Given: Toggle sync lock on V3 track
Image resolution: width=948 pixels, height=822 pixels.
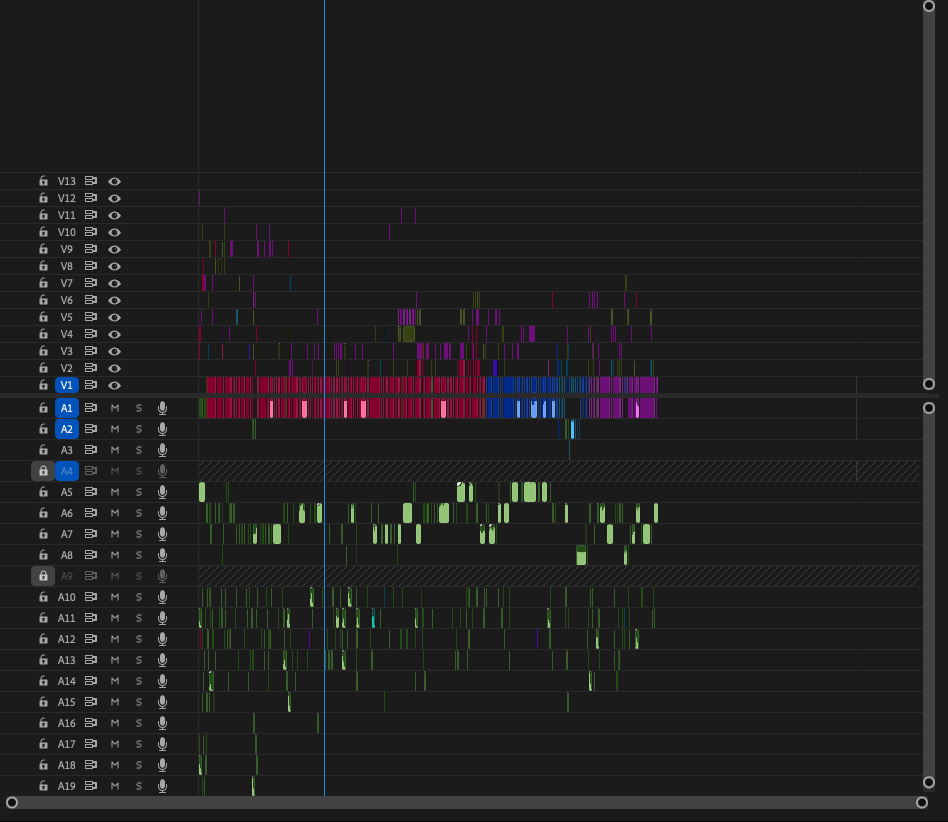Looking at the screenshot, I should (91, 351).
